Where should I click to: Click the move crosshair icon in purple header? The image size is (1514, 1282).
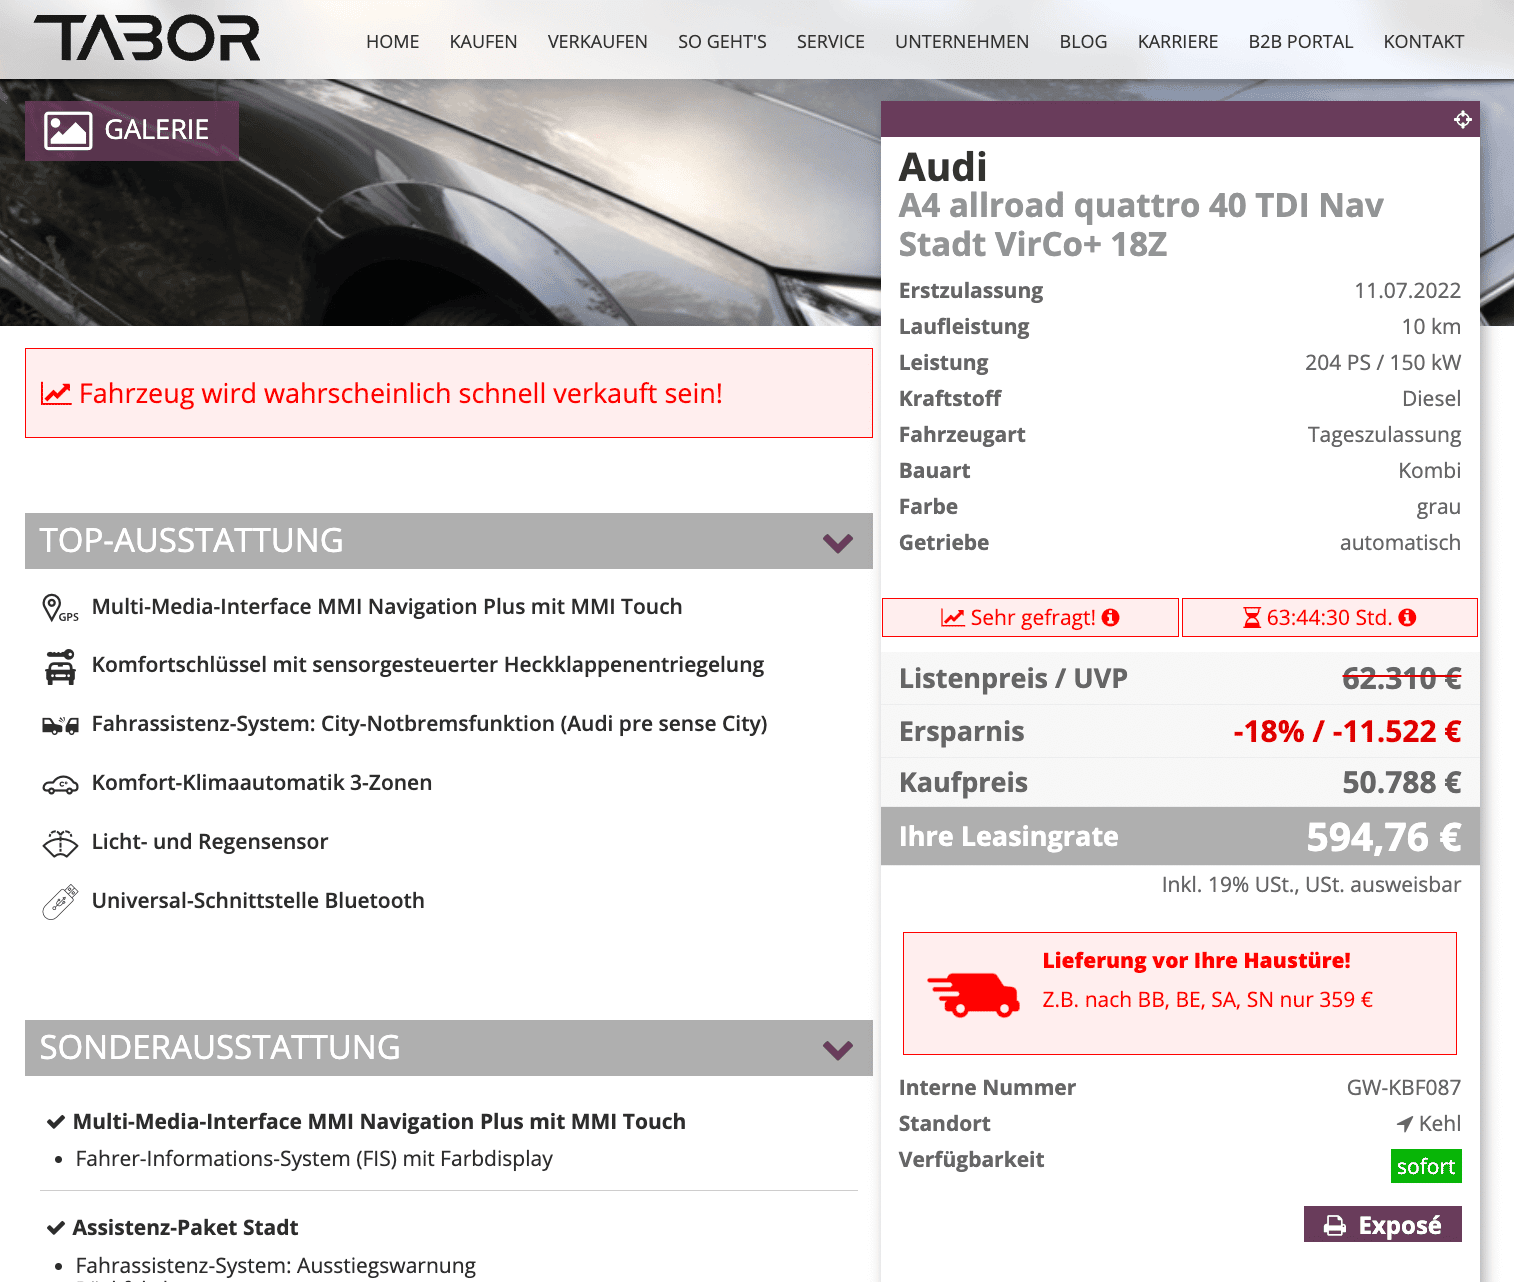coord(1462,120)
